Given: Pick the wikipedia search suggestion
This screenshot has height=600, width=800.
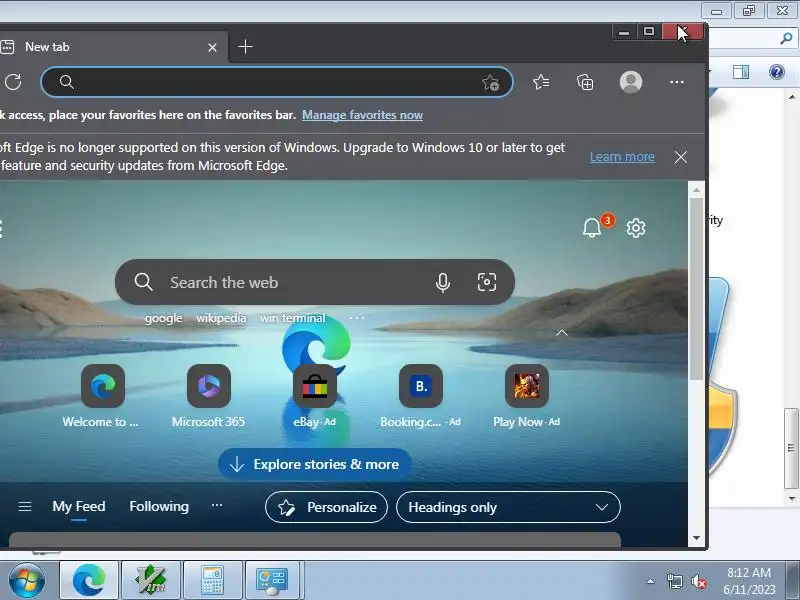Looking at the screenshot, I should 221,318.
